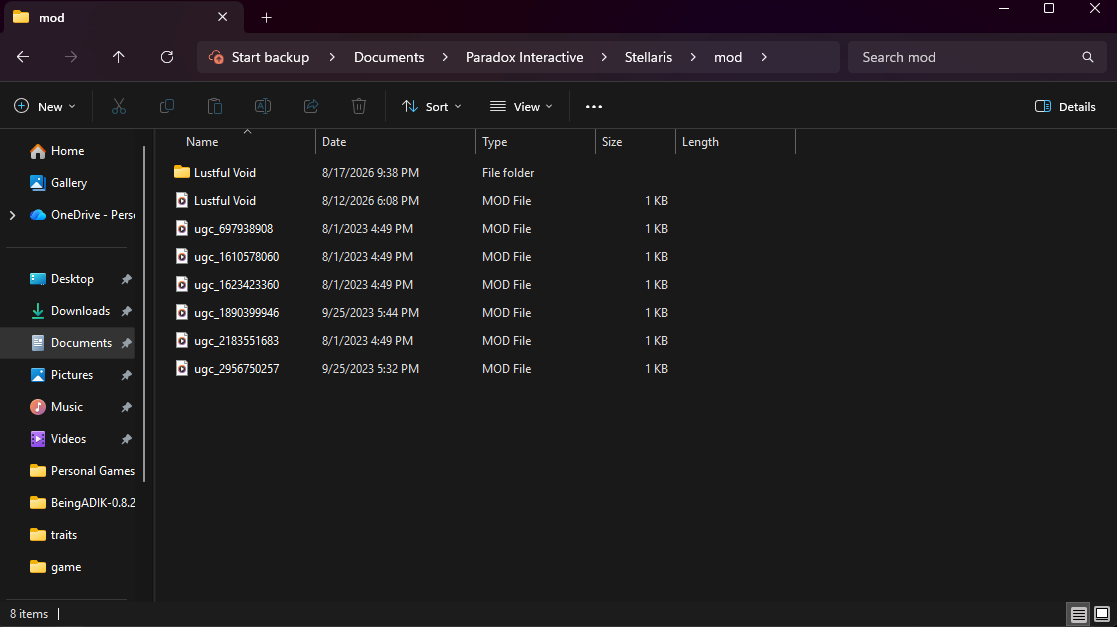The width and height of the screenshot is (1117, 627).
Task: Open OneDrive - Personal in sidebar
Action: pos(82,215)
